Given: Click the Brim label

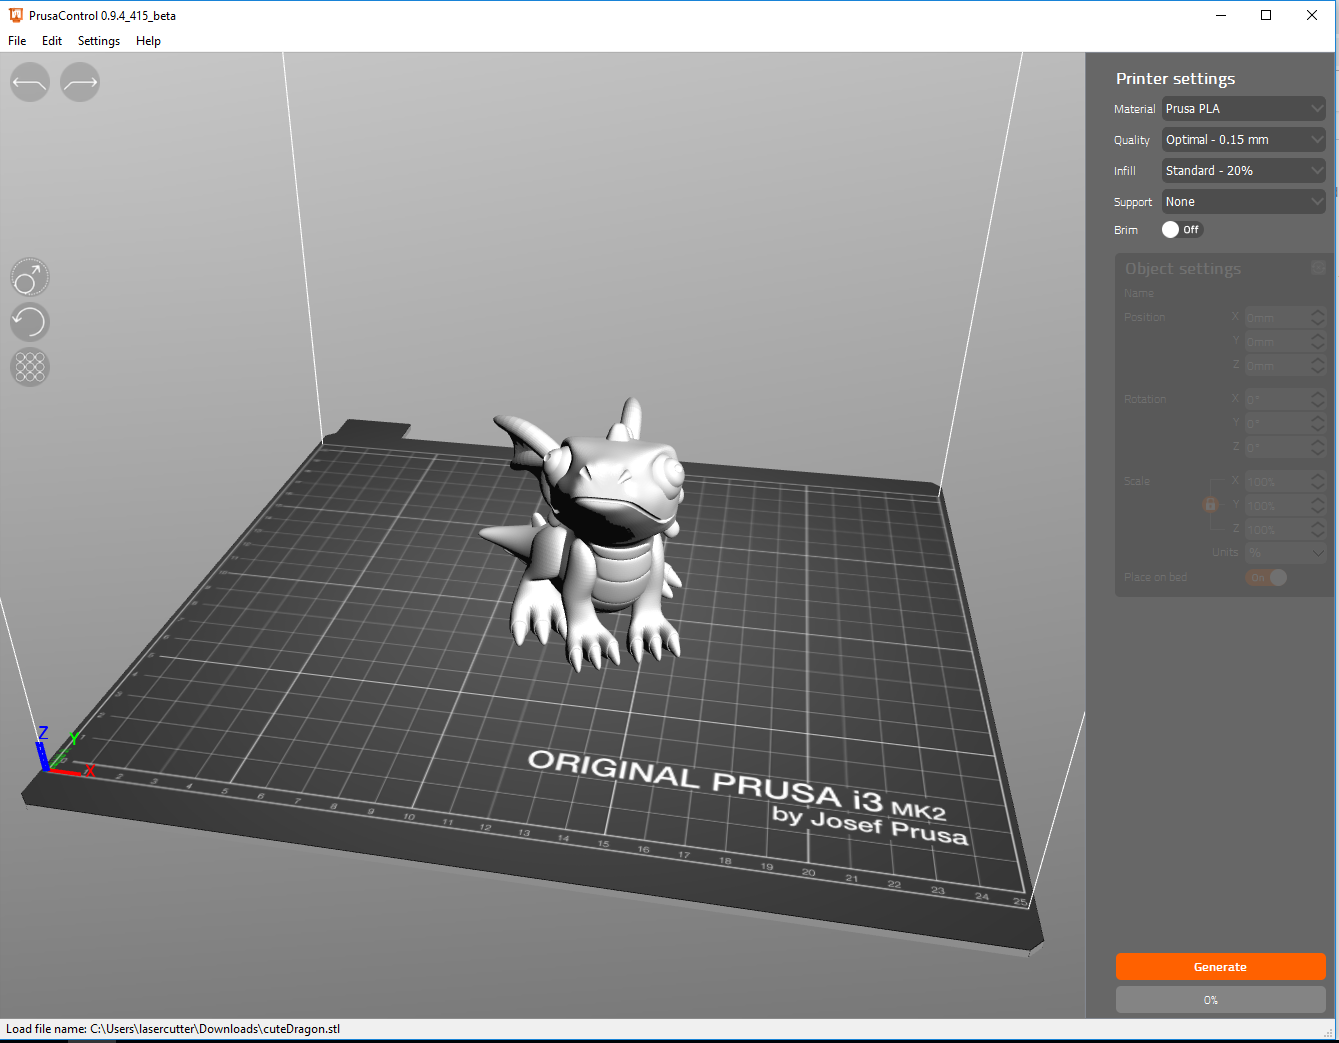Looking at the screenshot, I should click(1126, 230).
